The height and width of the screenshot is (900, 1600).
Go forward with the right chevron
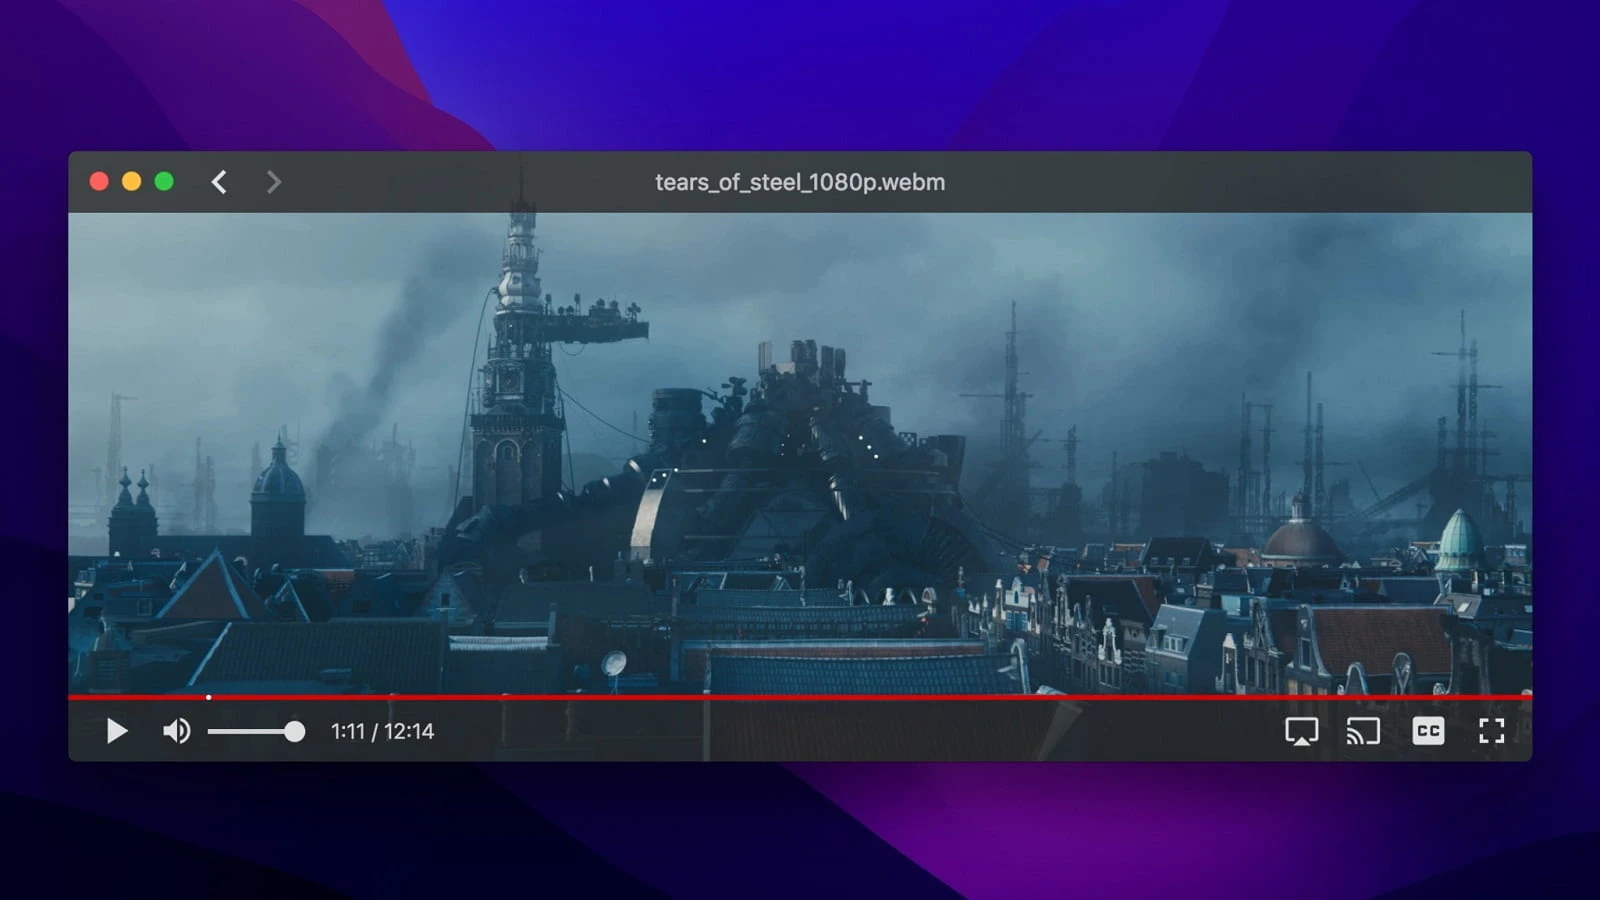click(273, 182)
